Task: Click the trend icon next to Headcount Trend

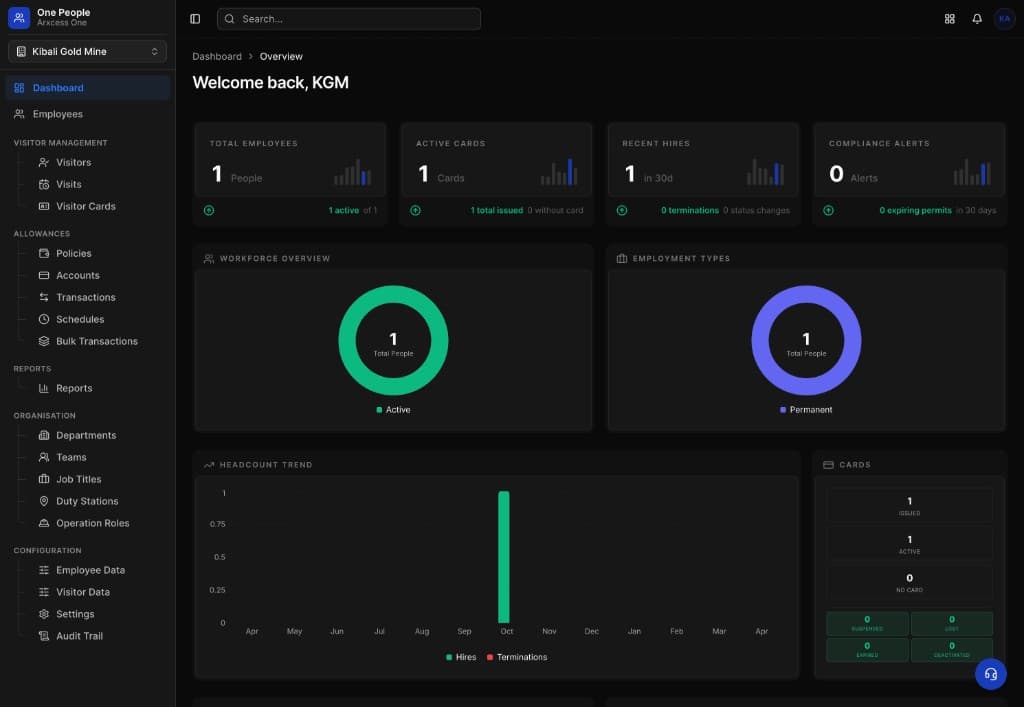Action: (208, 464)
